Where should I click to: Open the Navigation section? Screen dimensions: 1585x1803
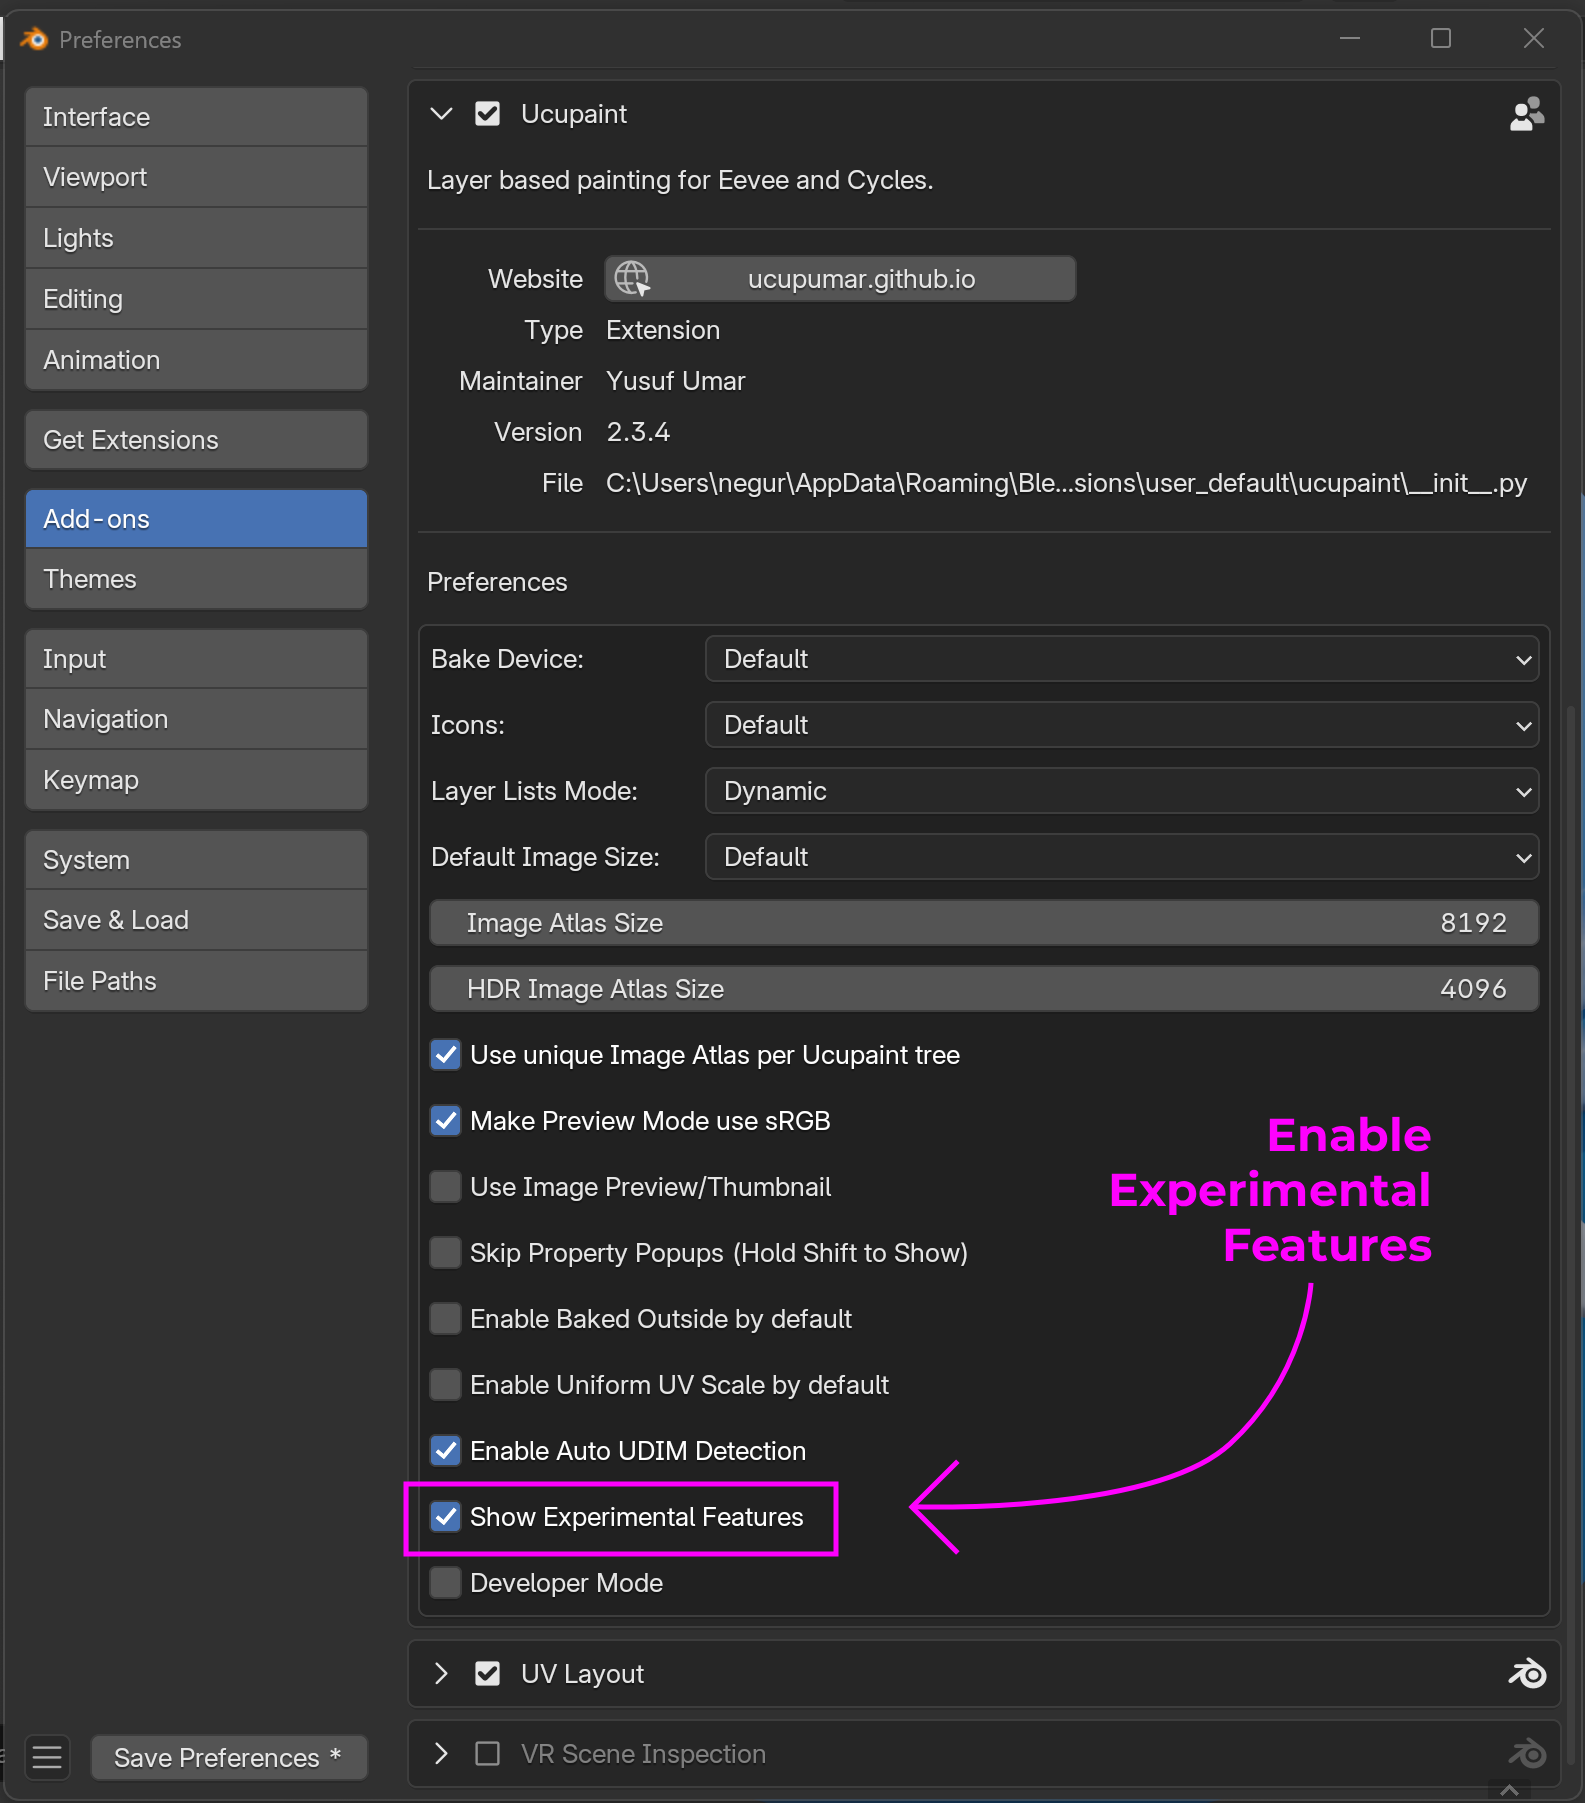pyautogui.click(x=196, y=719)
